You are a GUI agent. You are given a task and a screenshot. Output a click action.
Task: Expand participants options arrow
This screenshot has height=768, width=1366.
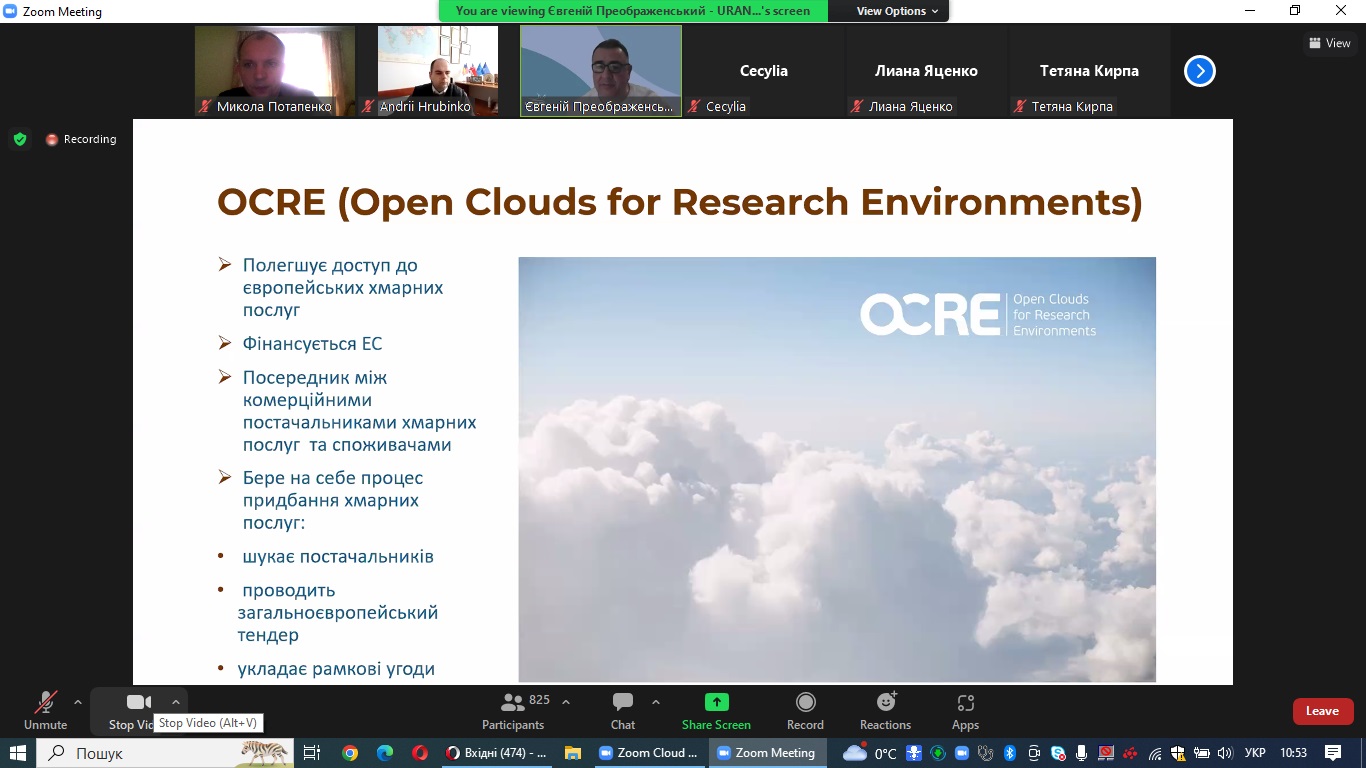click(x=566, y=702)
